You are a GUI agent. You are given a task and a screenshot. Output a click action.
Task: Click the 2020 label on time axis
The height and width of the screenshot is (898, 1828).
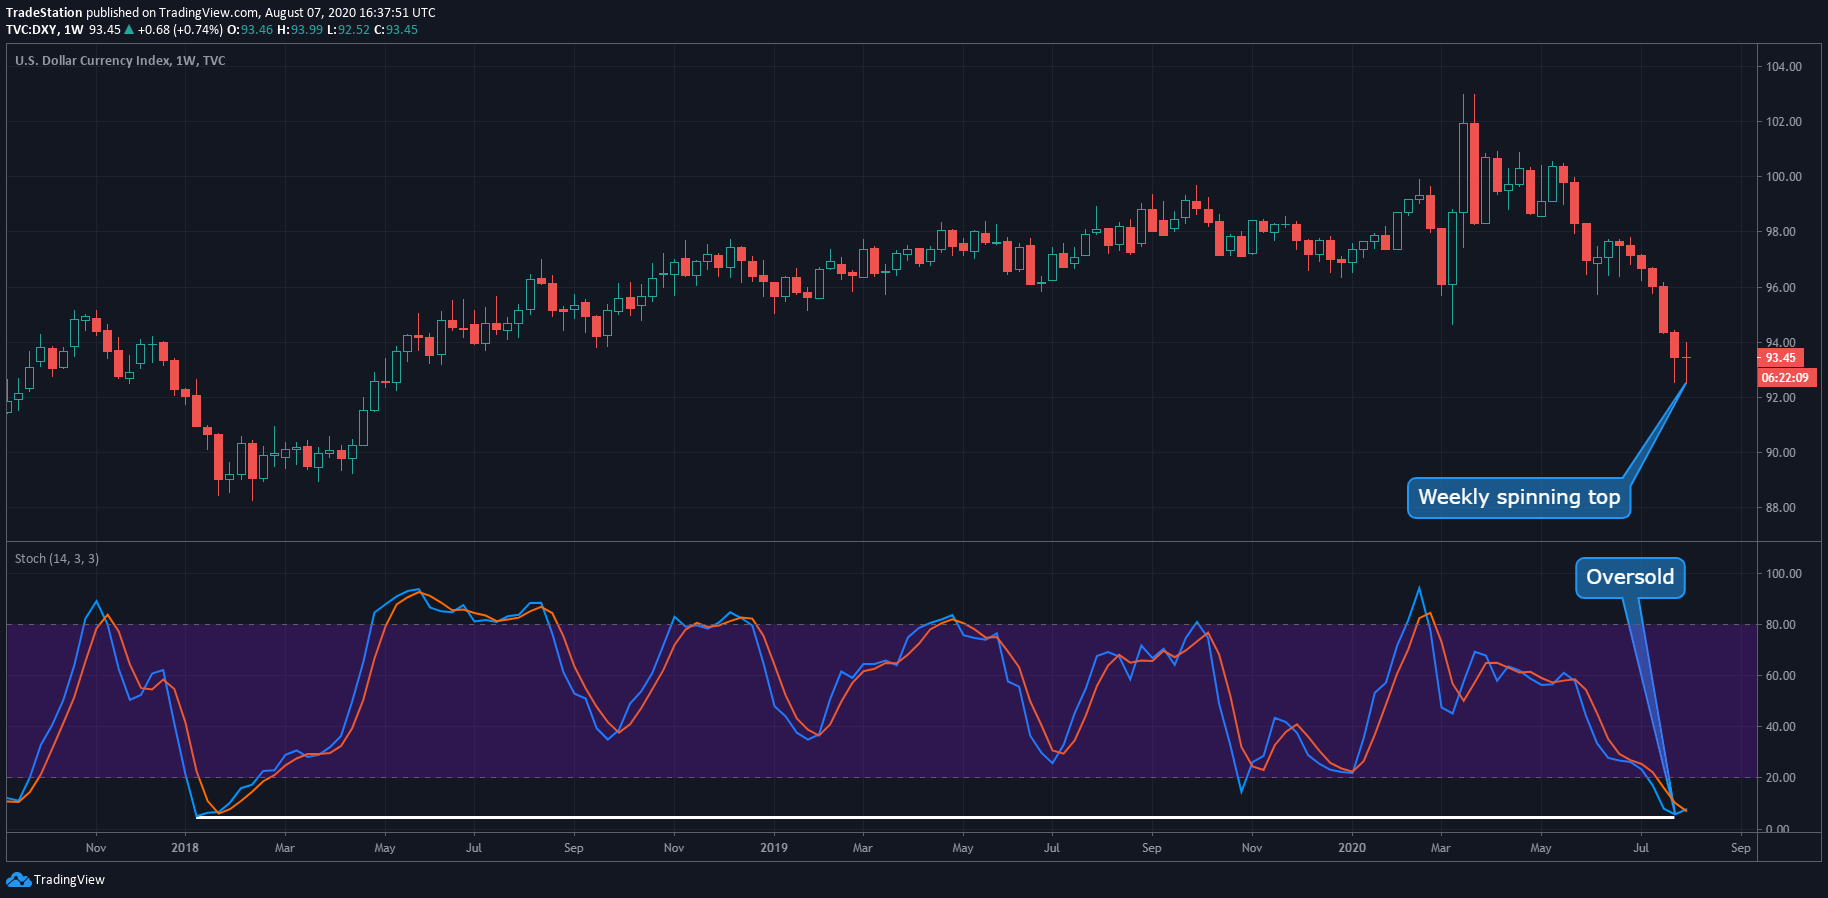click(x=1352, y=848)
